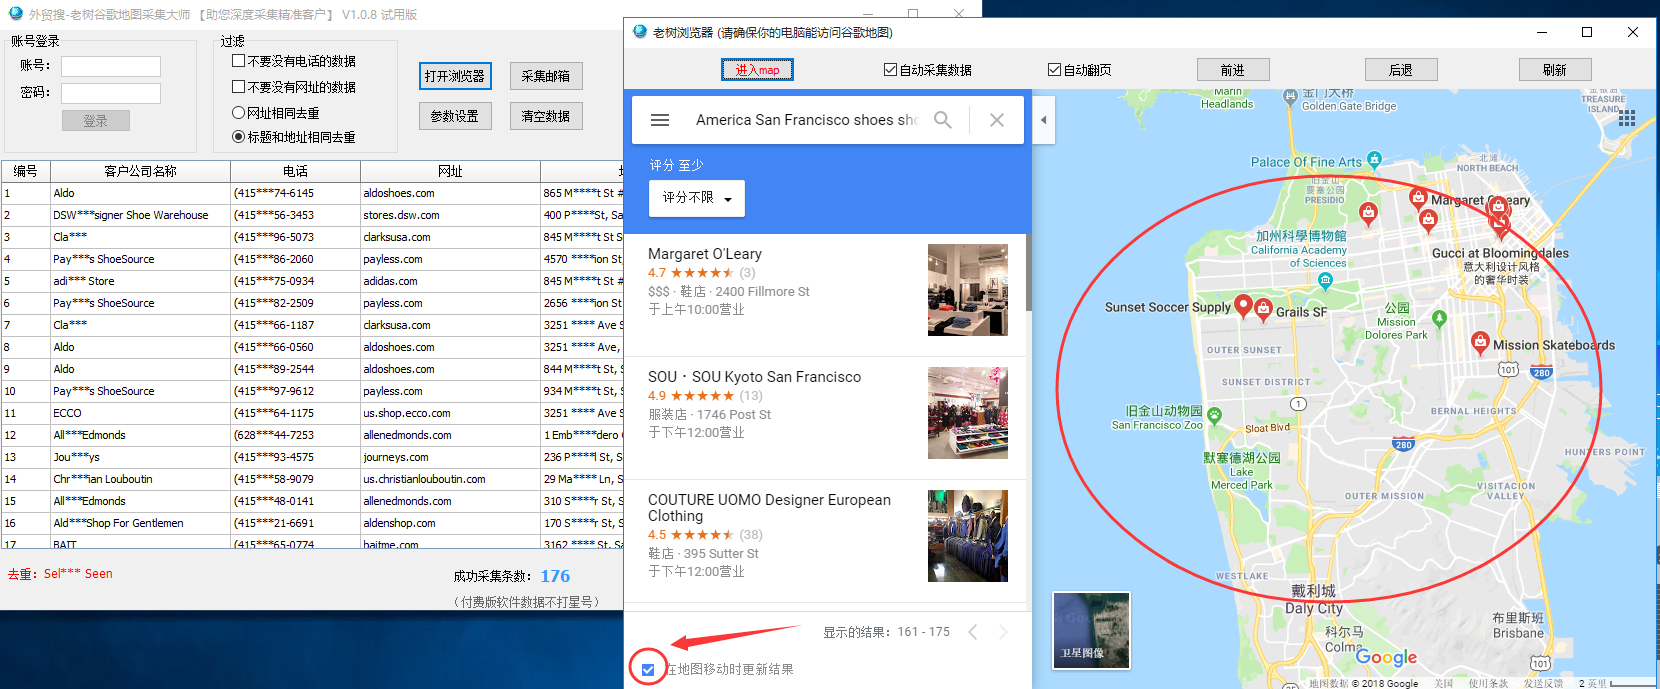Click the '采集邮箱' button
Screen dimensions: 1660x689
(546, 76)
